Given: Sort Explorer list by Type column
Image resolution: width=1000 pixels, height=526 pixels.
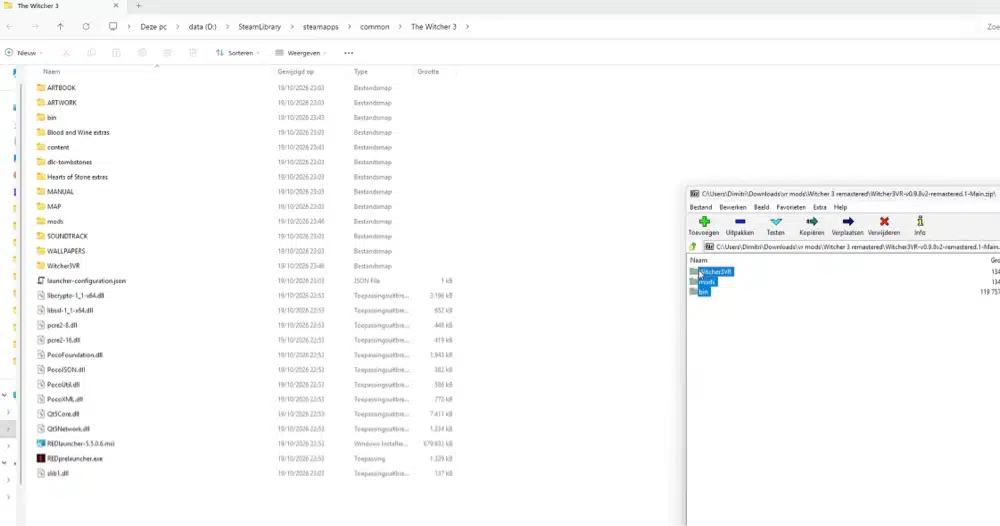Looking at the screenshot, I should [361, 72].
